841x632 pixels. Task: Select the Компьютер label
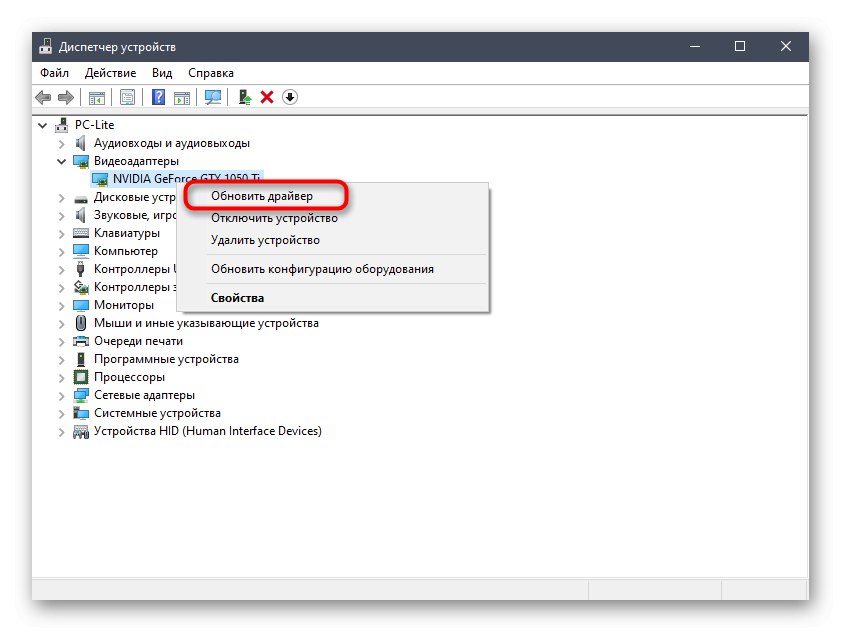click(126, 251)
